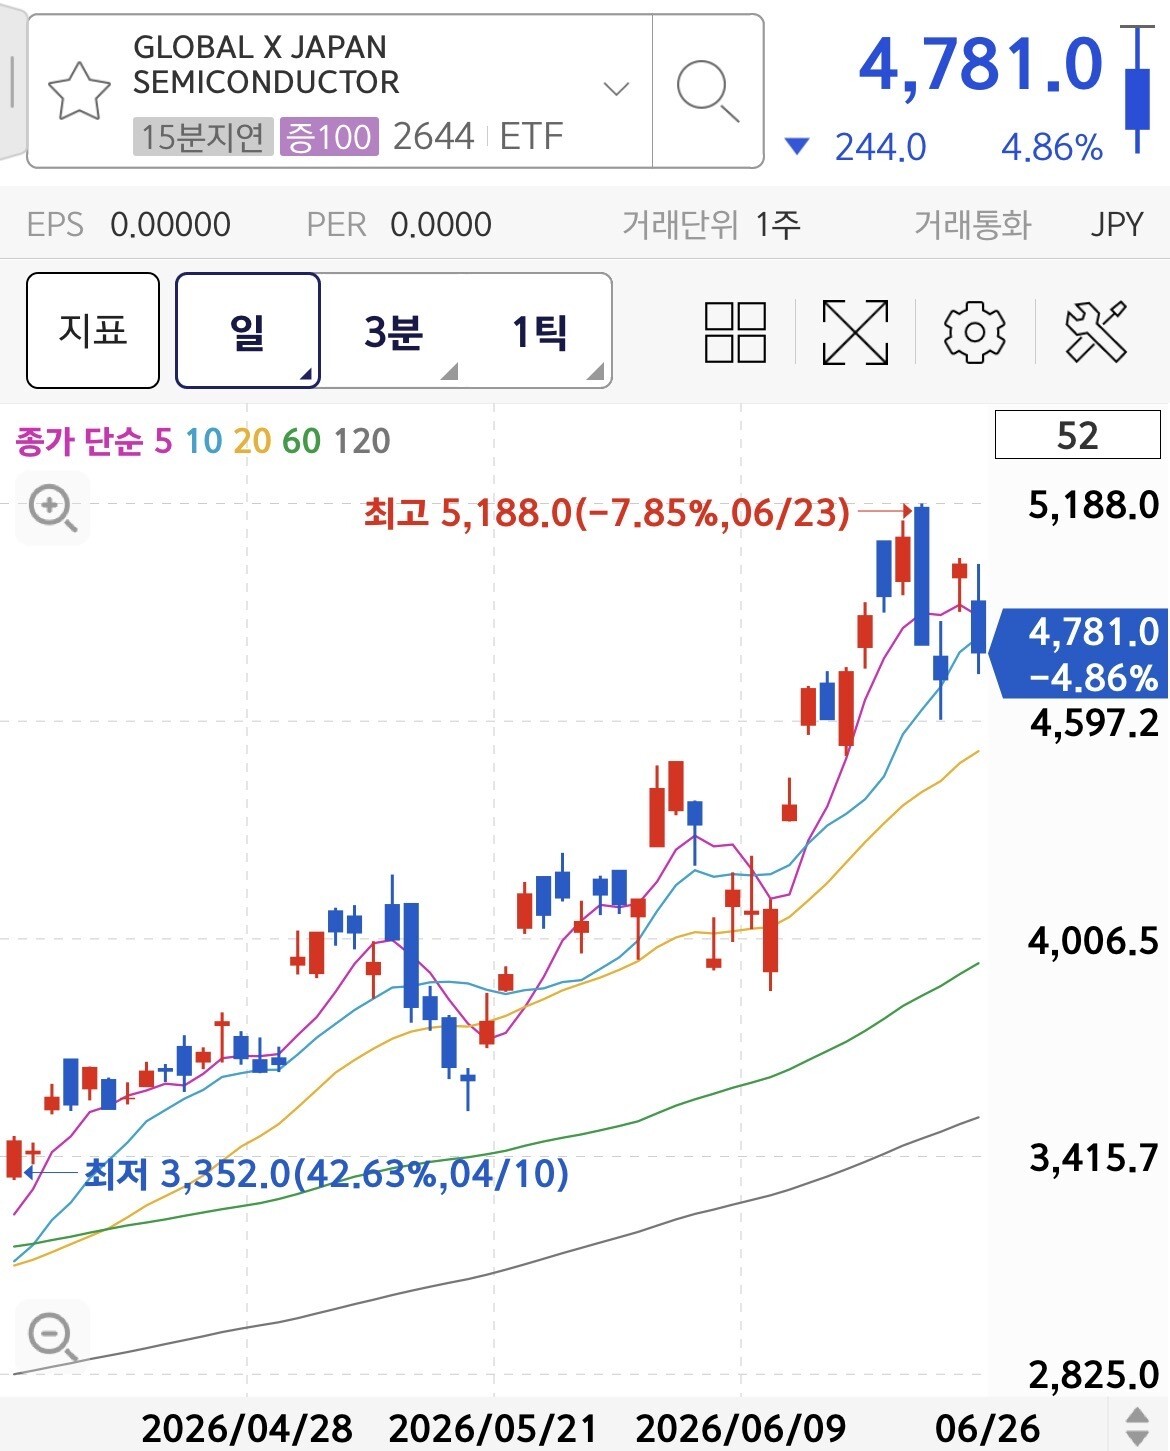Screen dimensions: 1170x1451
Task: Click the current price tag 4,781.0 on axis
Action: 1080,654
